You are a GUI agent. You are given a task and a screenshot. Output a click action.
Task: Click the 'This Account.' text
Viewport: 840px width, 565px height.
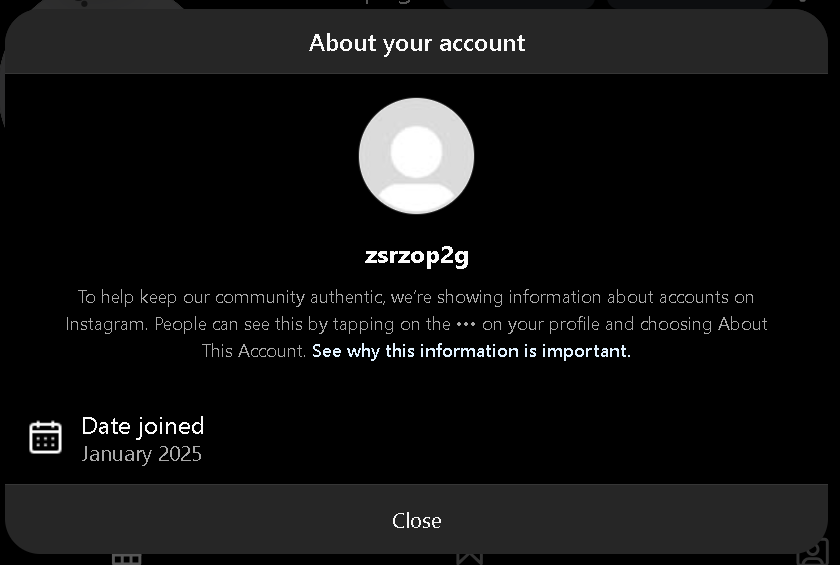(254, 351)
